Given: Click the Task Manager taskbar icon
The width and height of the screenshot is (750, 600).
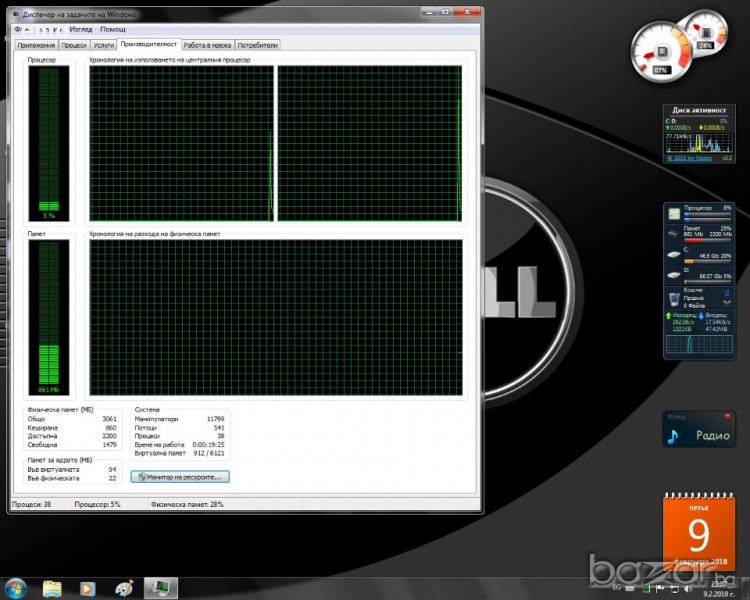Looking at the screenshot, I should tap(159, 587).
